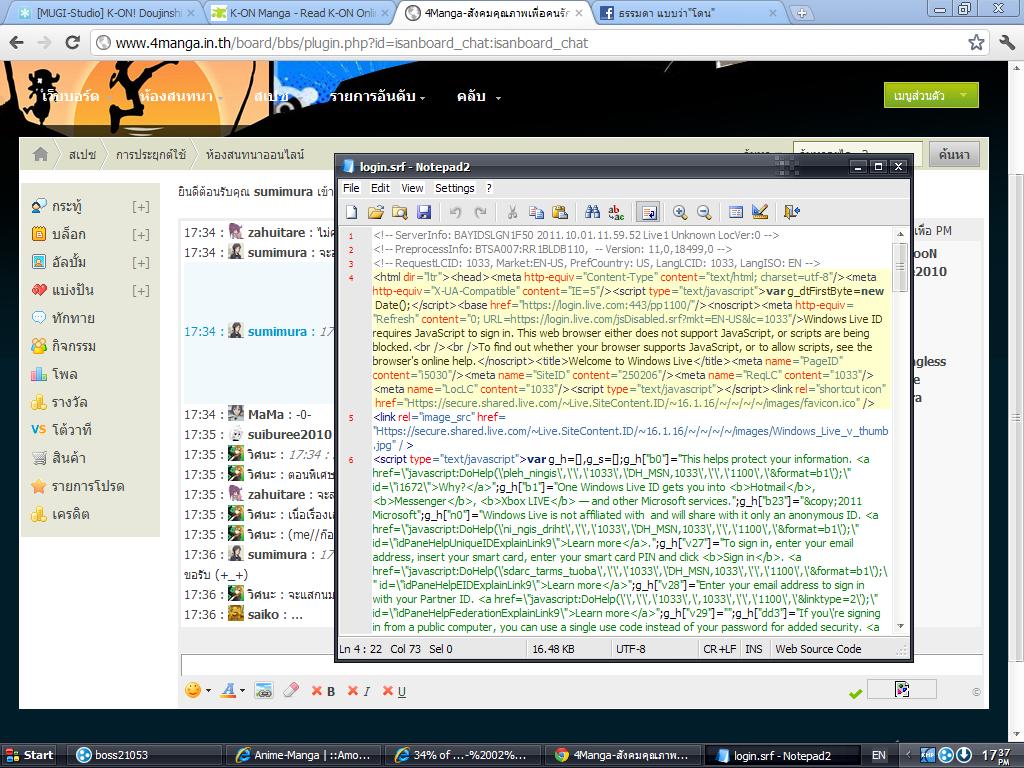Browse files with Notepad2 folder-magnifier icon

click(400, 212)
